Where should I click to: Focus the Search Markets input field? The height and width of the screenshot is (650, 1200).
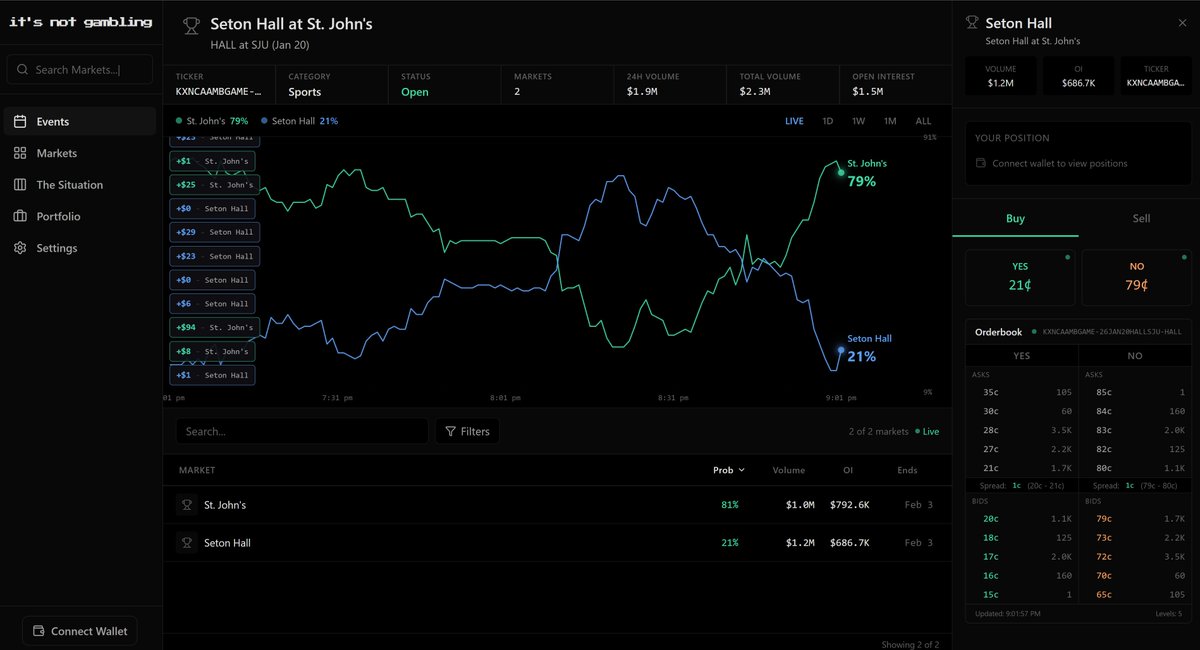point(80,70)
